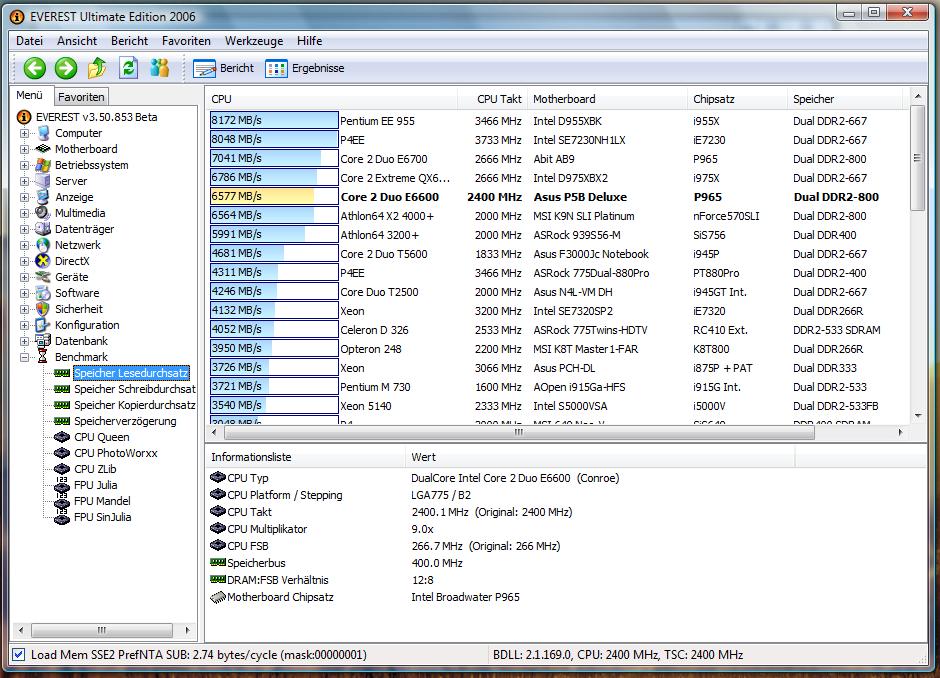The width and height of the screenshot is (940, 678).
Task: Open the Ansicht menu
Action: point(77,41)
